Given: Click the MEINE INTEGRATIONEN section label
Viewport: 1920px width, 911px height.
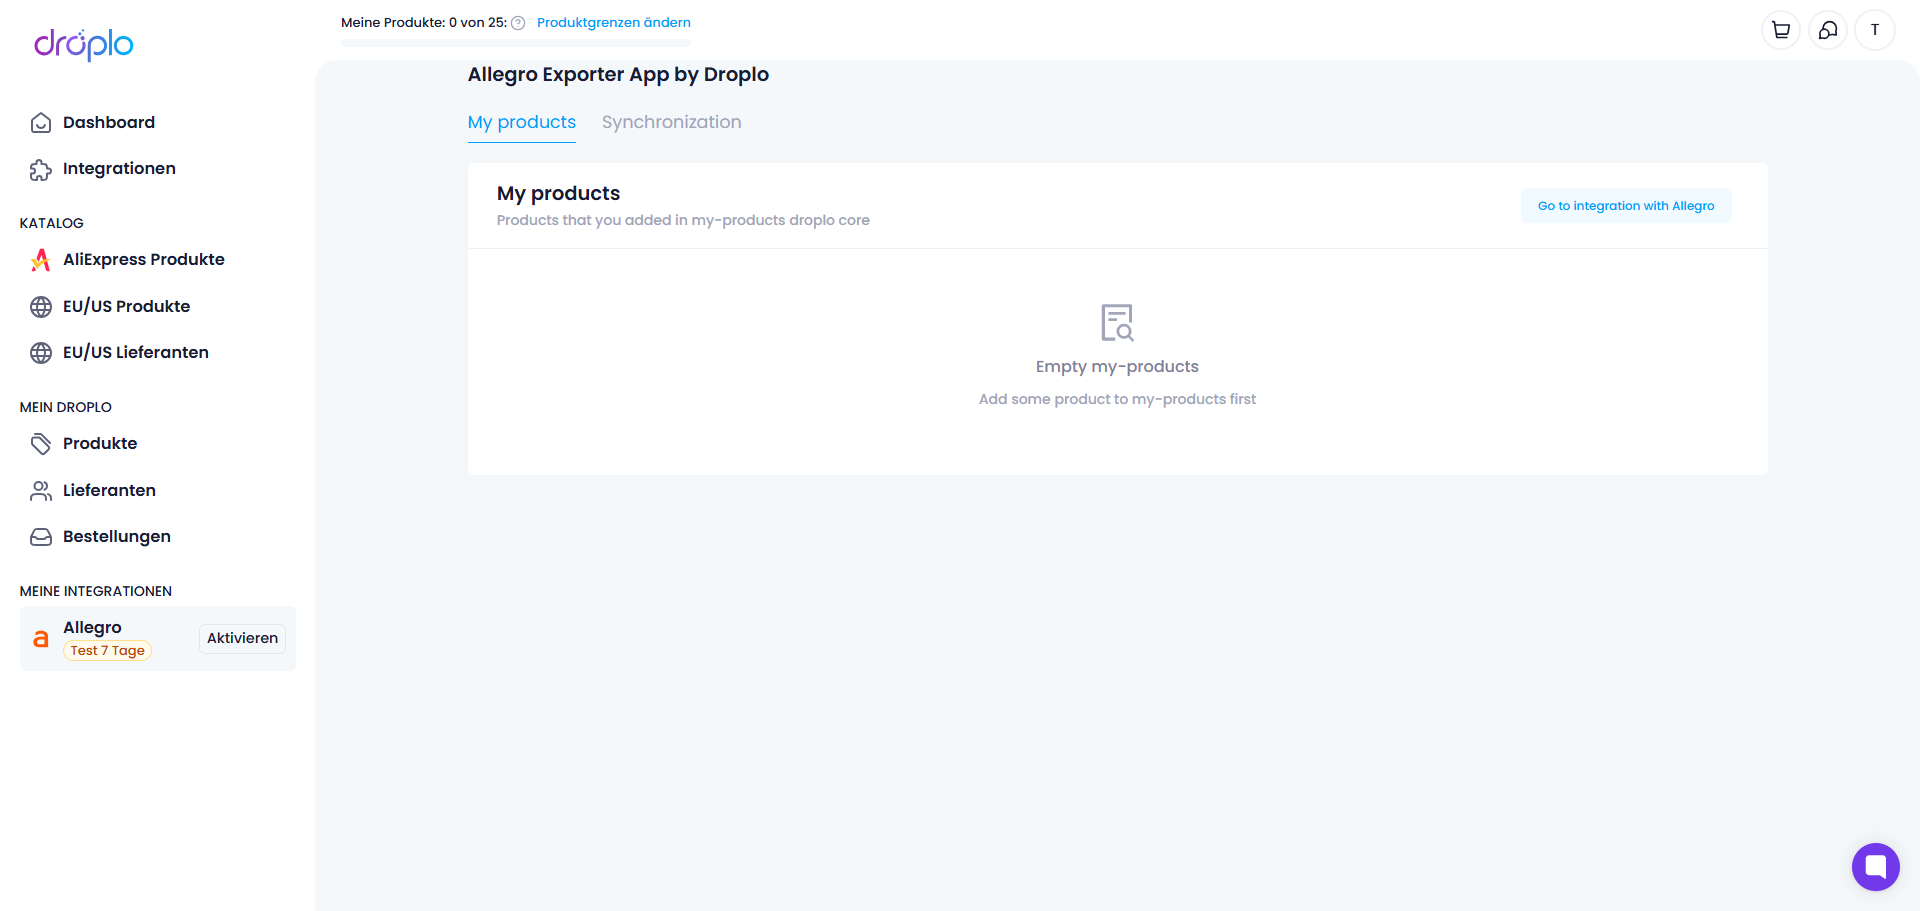Looking at the screenshot, I should tap(96, 591).
